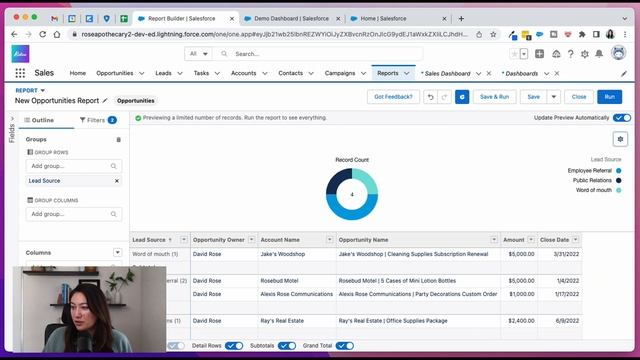Click the Opportunities report type pill
The width and height of the screenshot is (640, 360).
pos(136,100)
